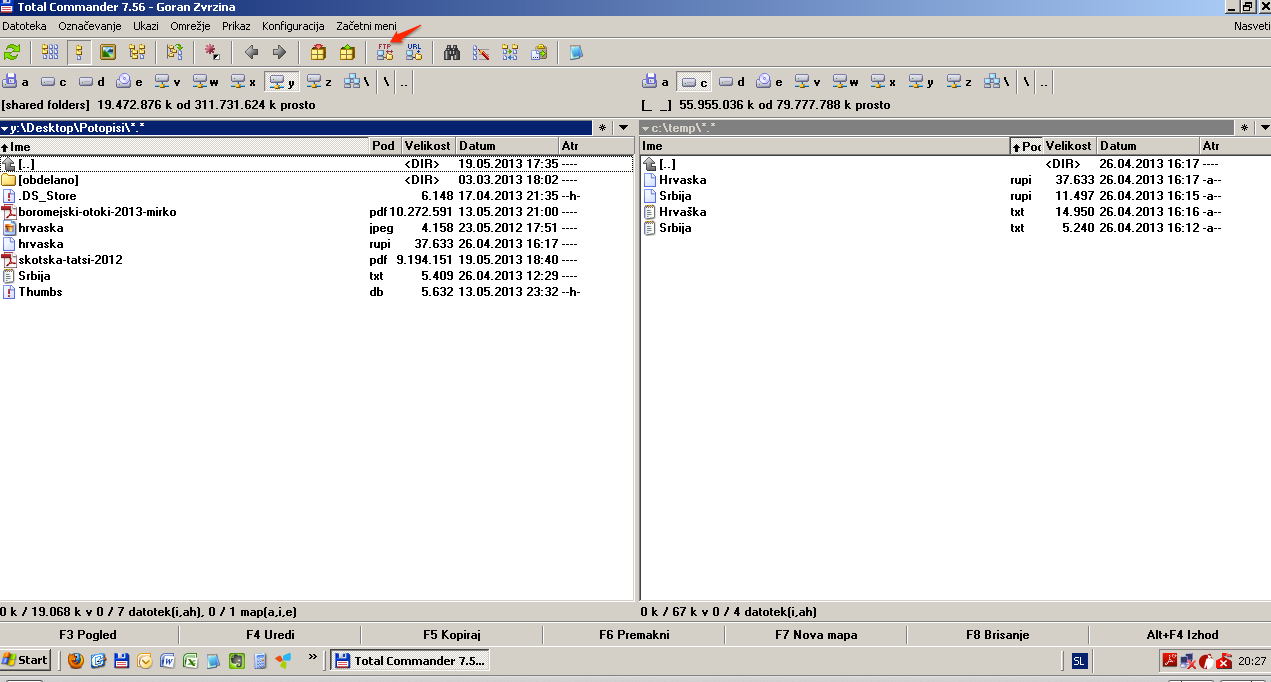Select drive c in the left drive bar

pyautogui.click(x=54, y=82)
